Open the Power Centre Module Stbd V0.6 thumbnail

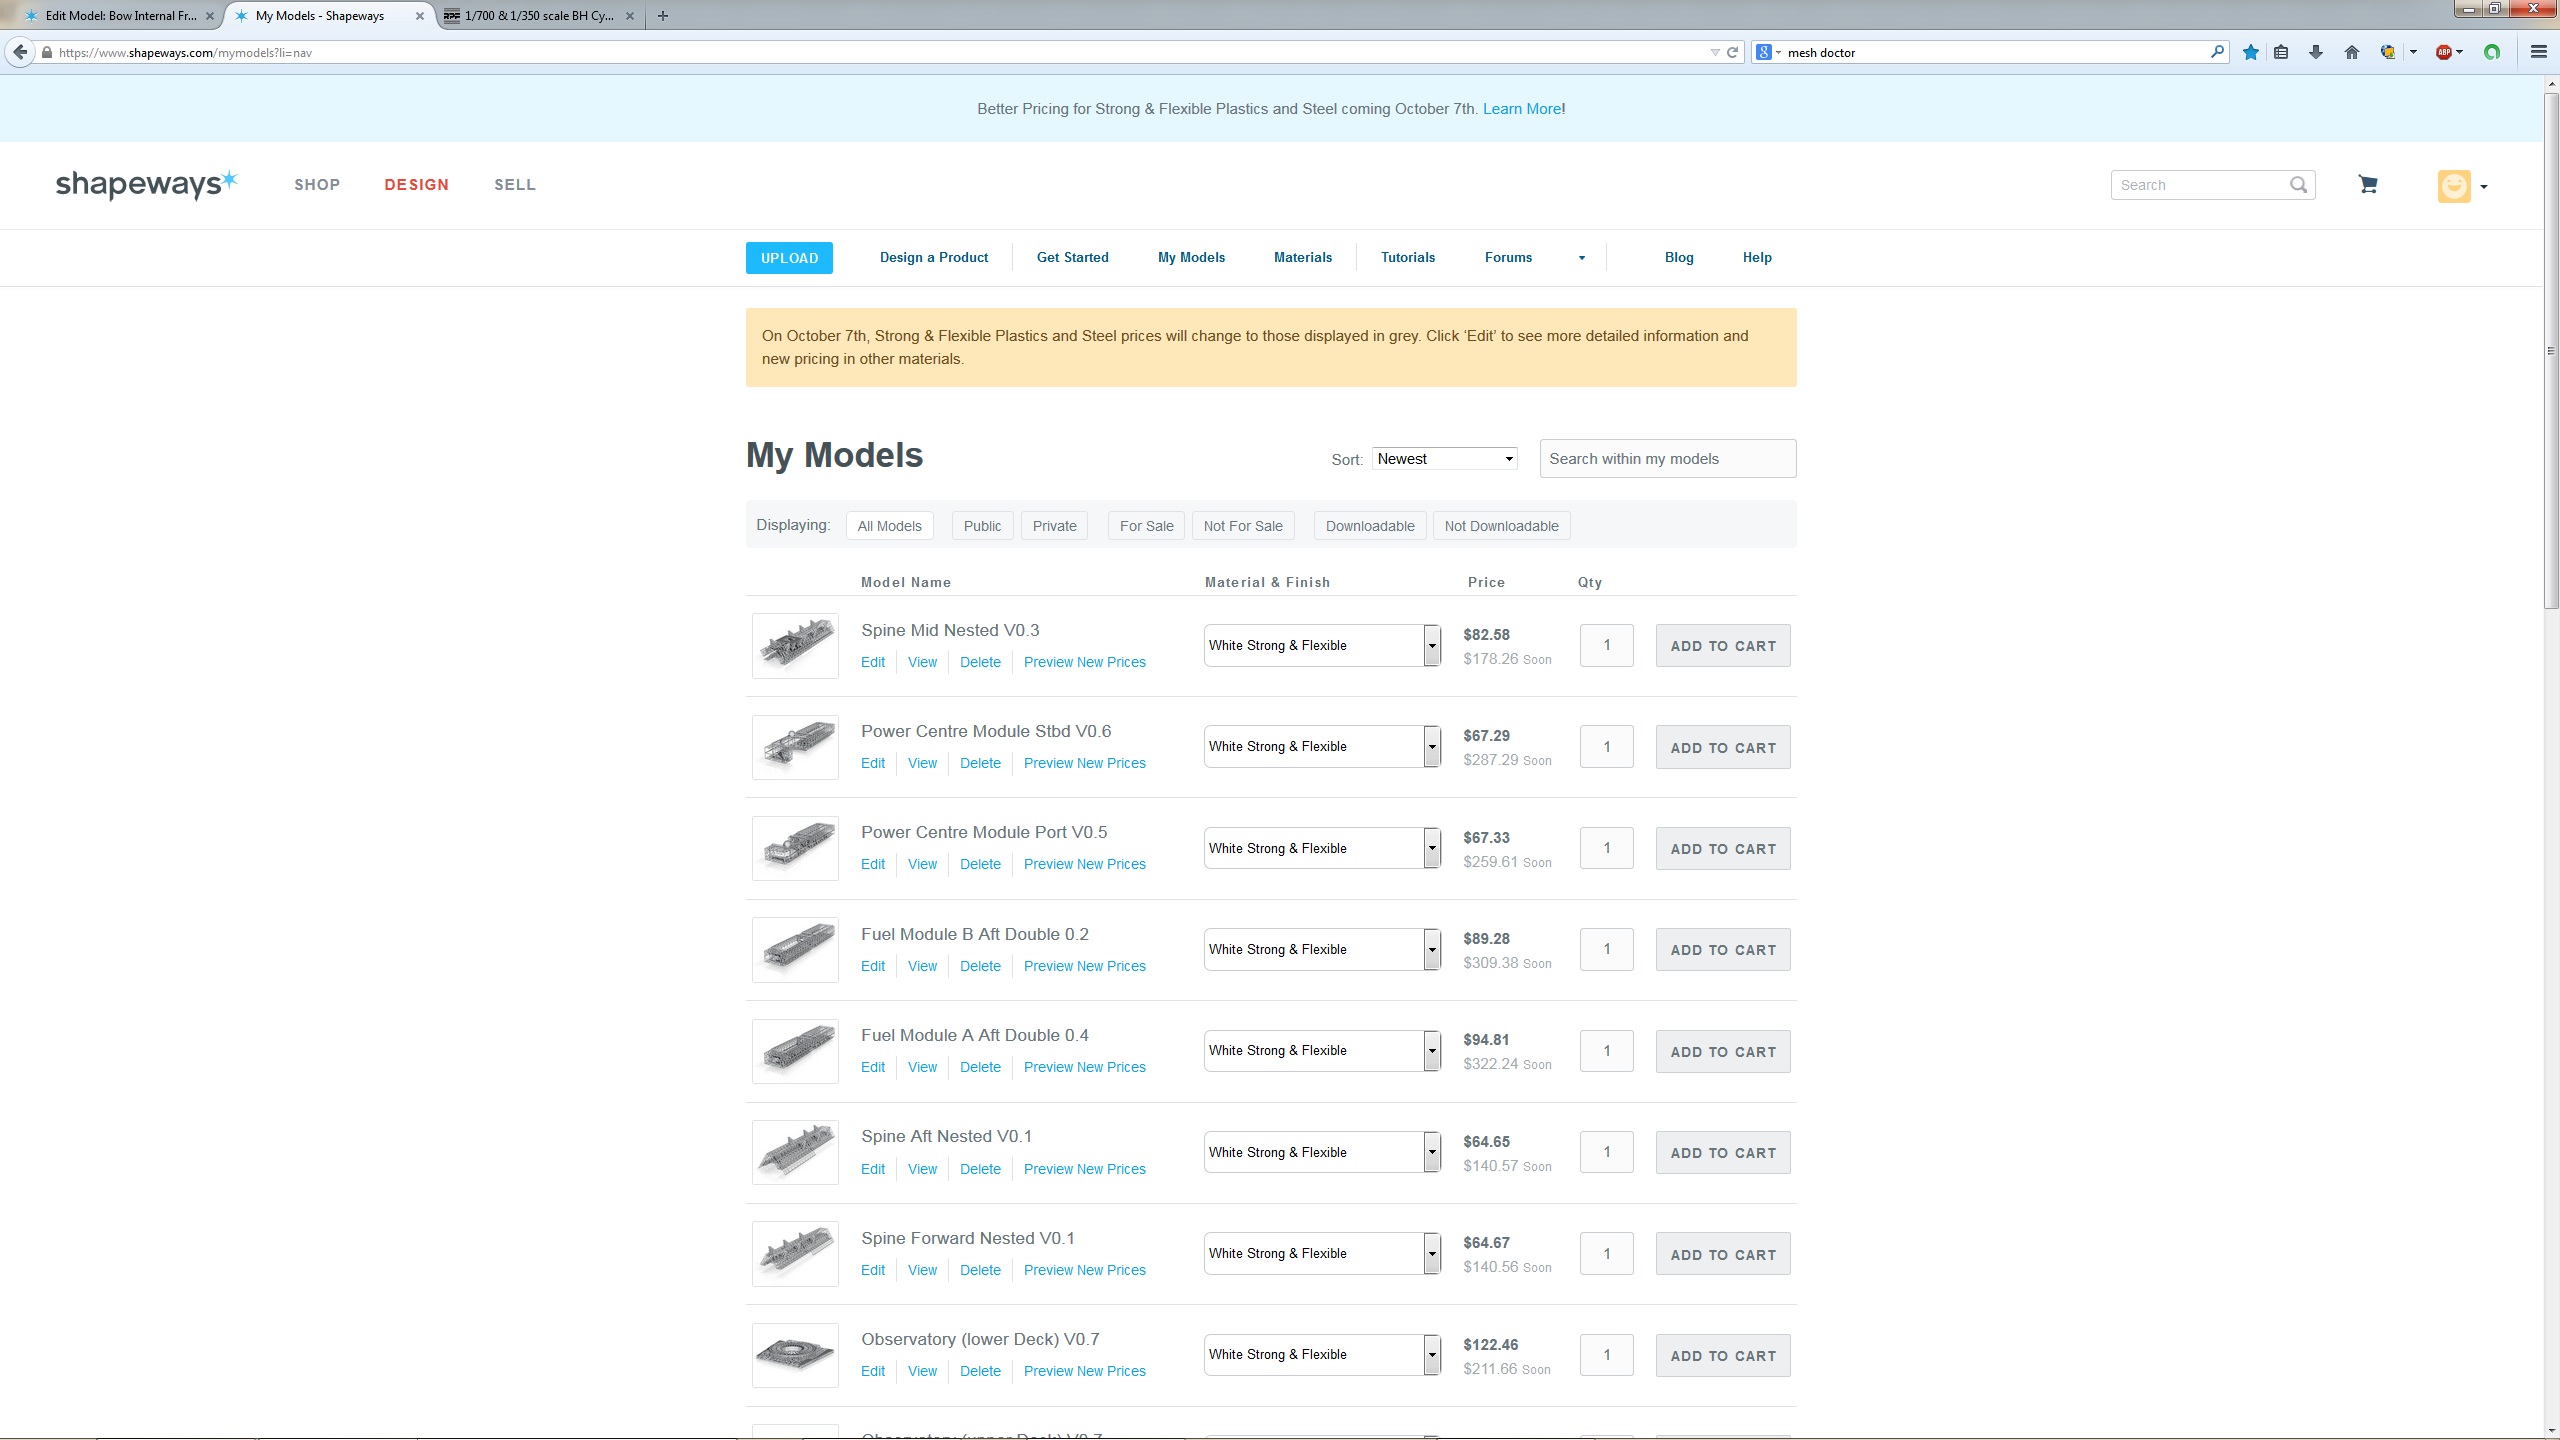pos(795,747)
